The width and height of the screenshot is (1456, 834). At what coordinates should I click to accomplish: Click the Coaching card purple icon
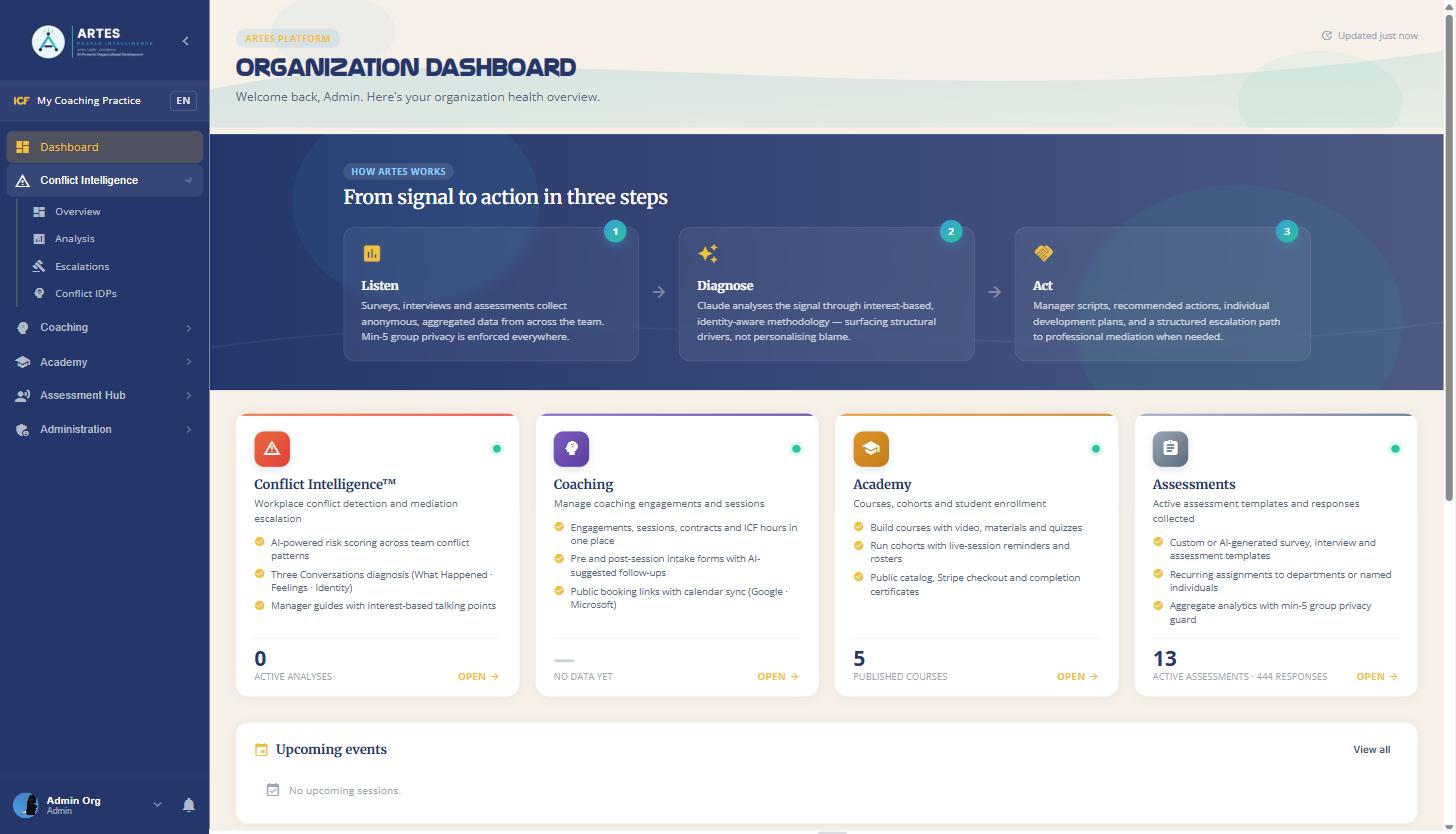coord(572,449)
